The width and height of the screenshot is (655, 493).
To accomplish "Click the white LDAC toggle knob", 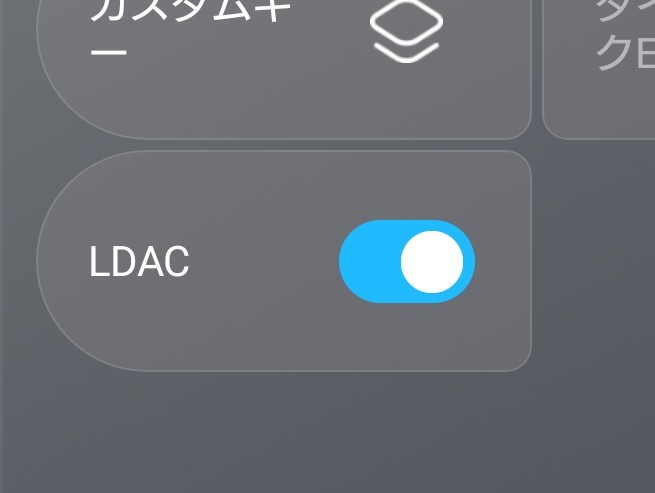I will pos(432,262).
